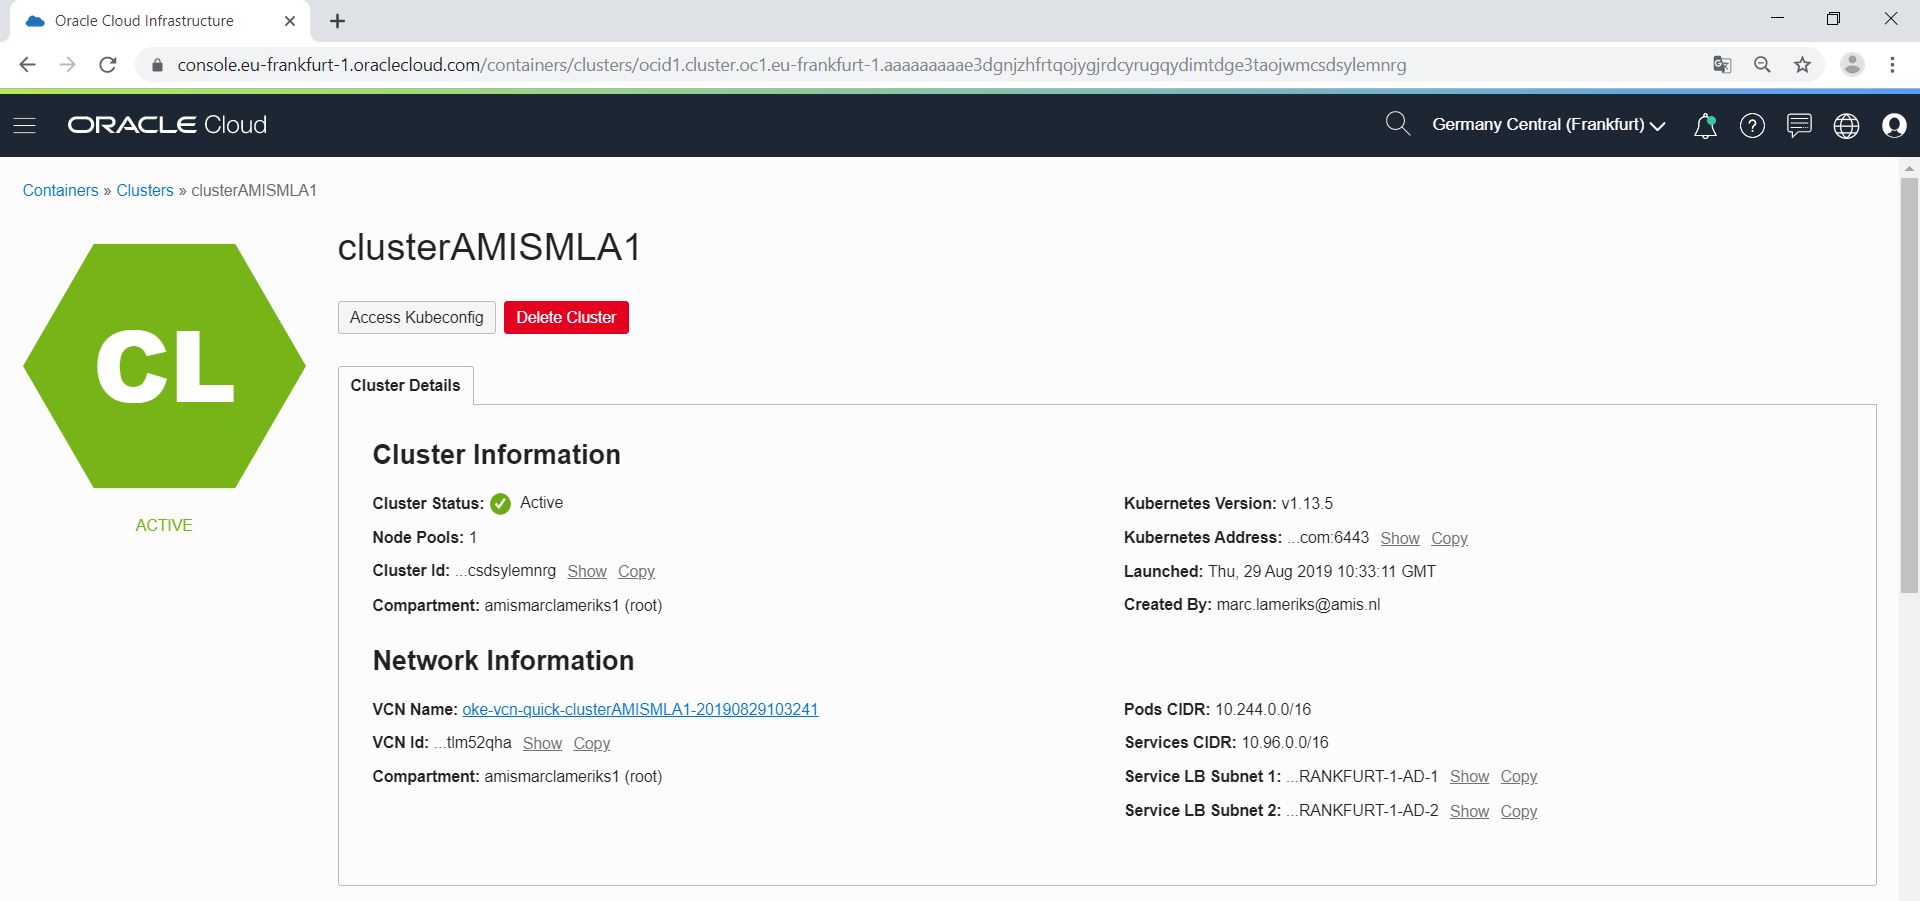Screen dimensions: 1920x901
Task: Show the full Cluster Id
Action: [587, 572]
